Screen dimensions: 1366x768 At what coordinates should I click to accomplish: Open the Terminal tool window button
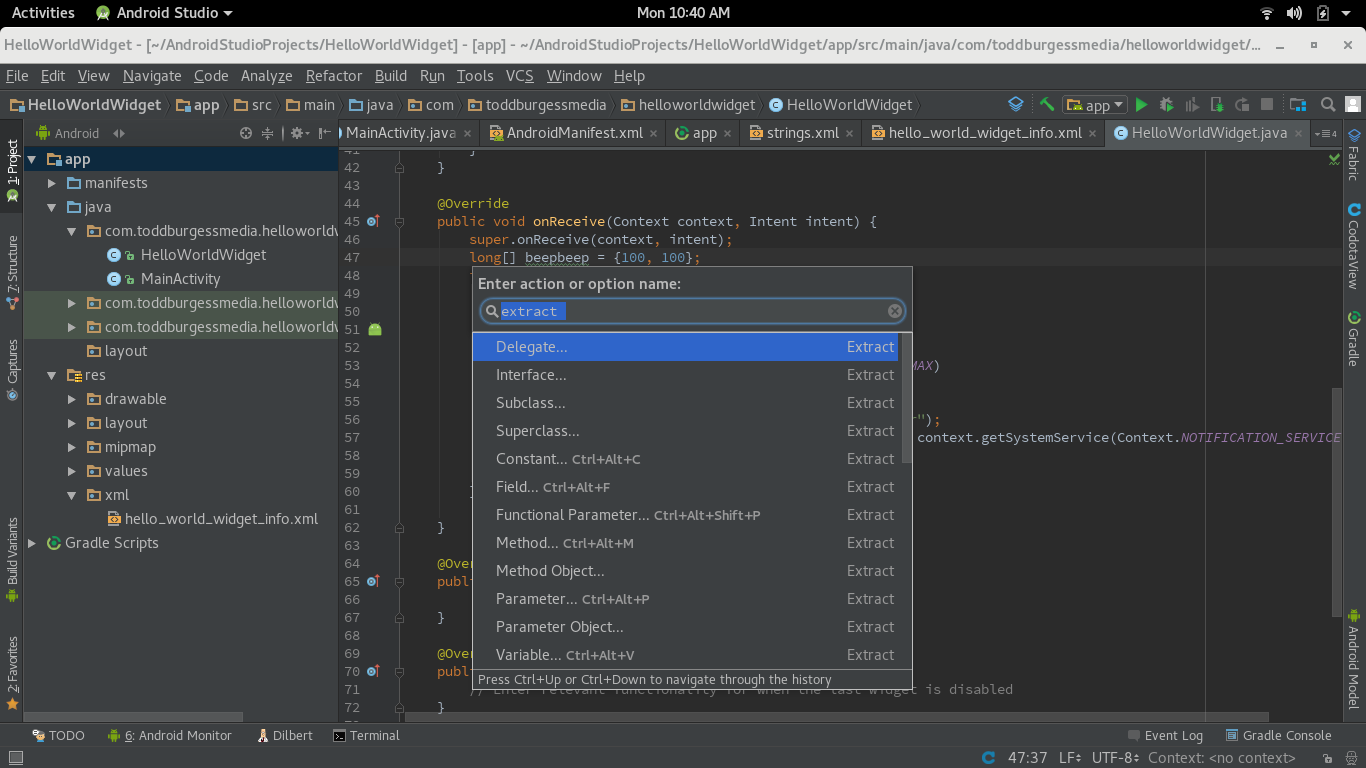tap(366, 735)
